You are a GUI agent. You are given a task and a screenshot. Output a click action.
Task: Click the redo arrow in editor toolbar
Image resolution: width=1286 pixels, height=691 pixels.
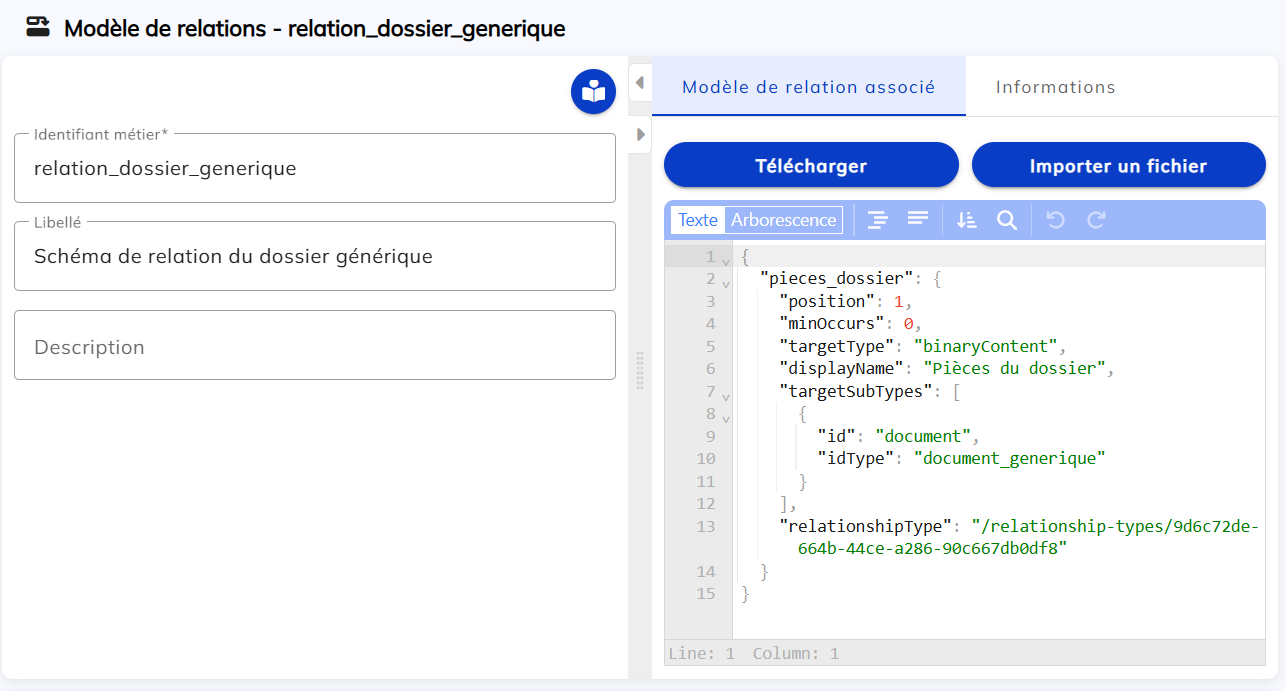pos(1096,220)
